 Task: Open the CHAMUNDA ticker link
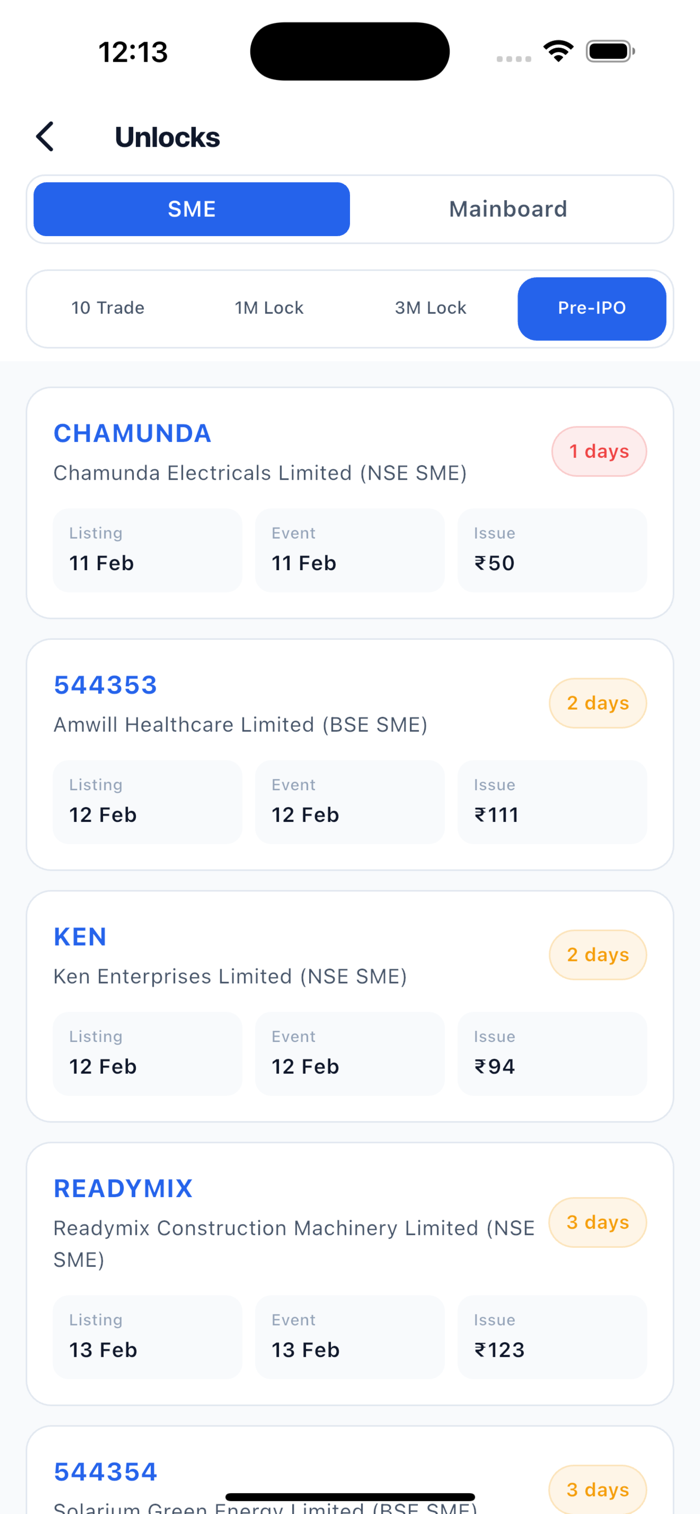tap(132, 433)
